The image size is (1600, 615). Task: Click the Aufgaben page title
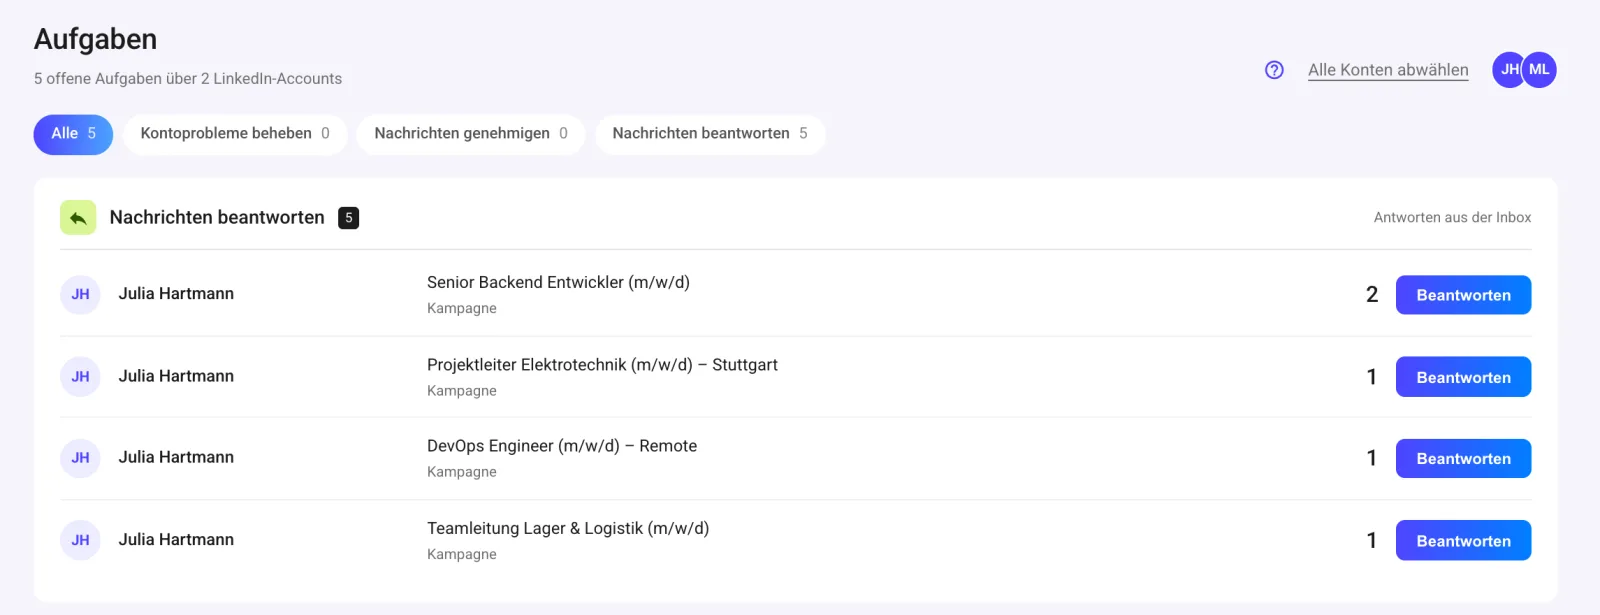(96, 40)
